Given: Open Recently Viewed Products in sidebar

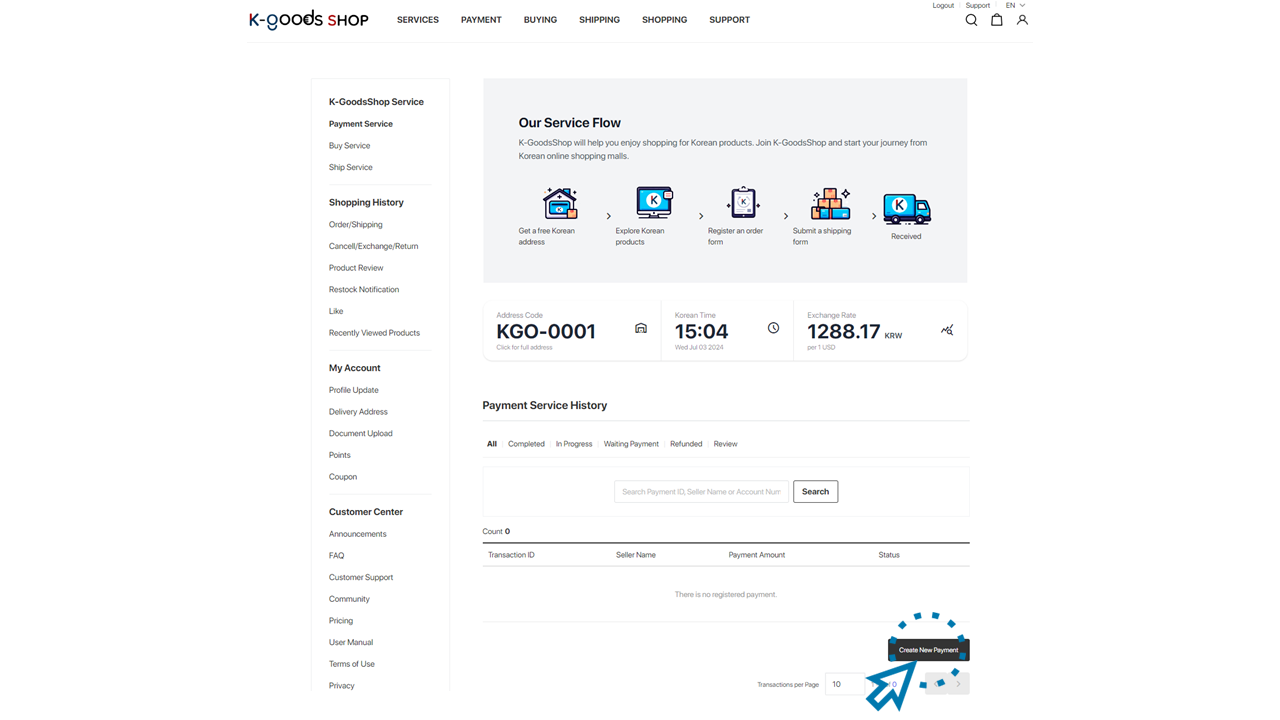Looking at the screenshot, I should pyautogui.click(x=375, y=333).
